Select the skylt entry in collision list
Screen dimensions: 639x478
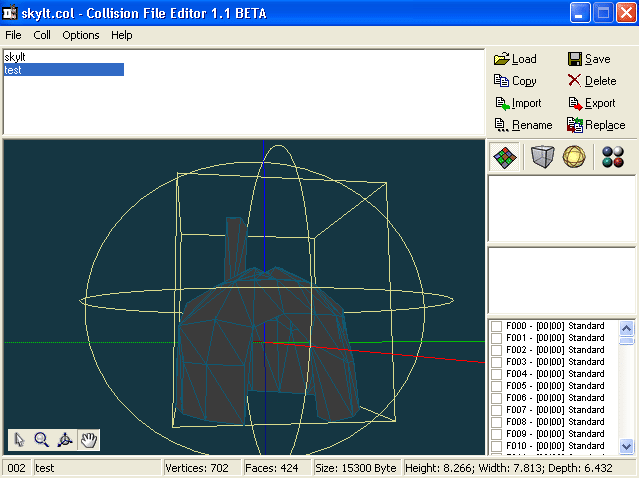15,57
